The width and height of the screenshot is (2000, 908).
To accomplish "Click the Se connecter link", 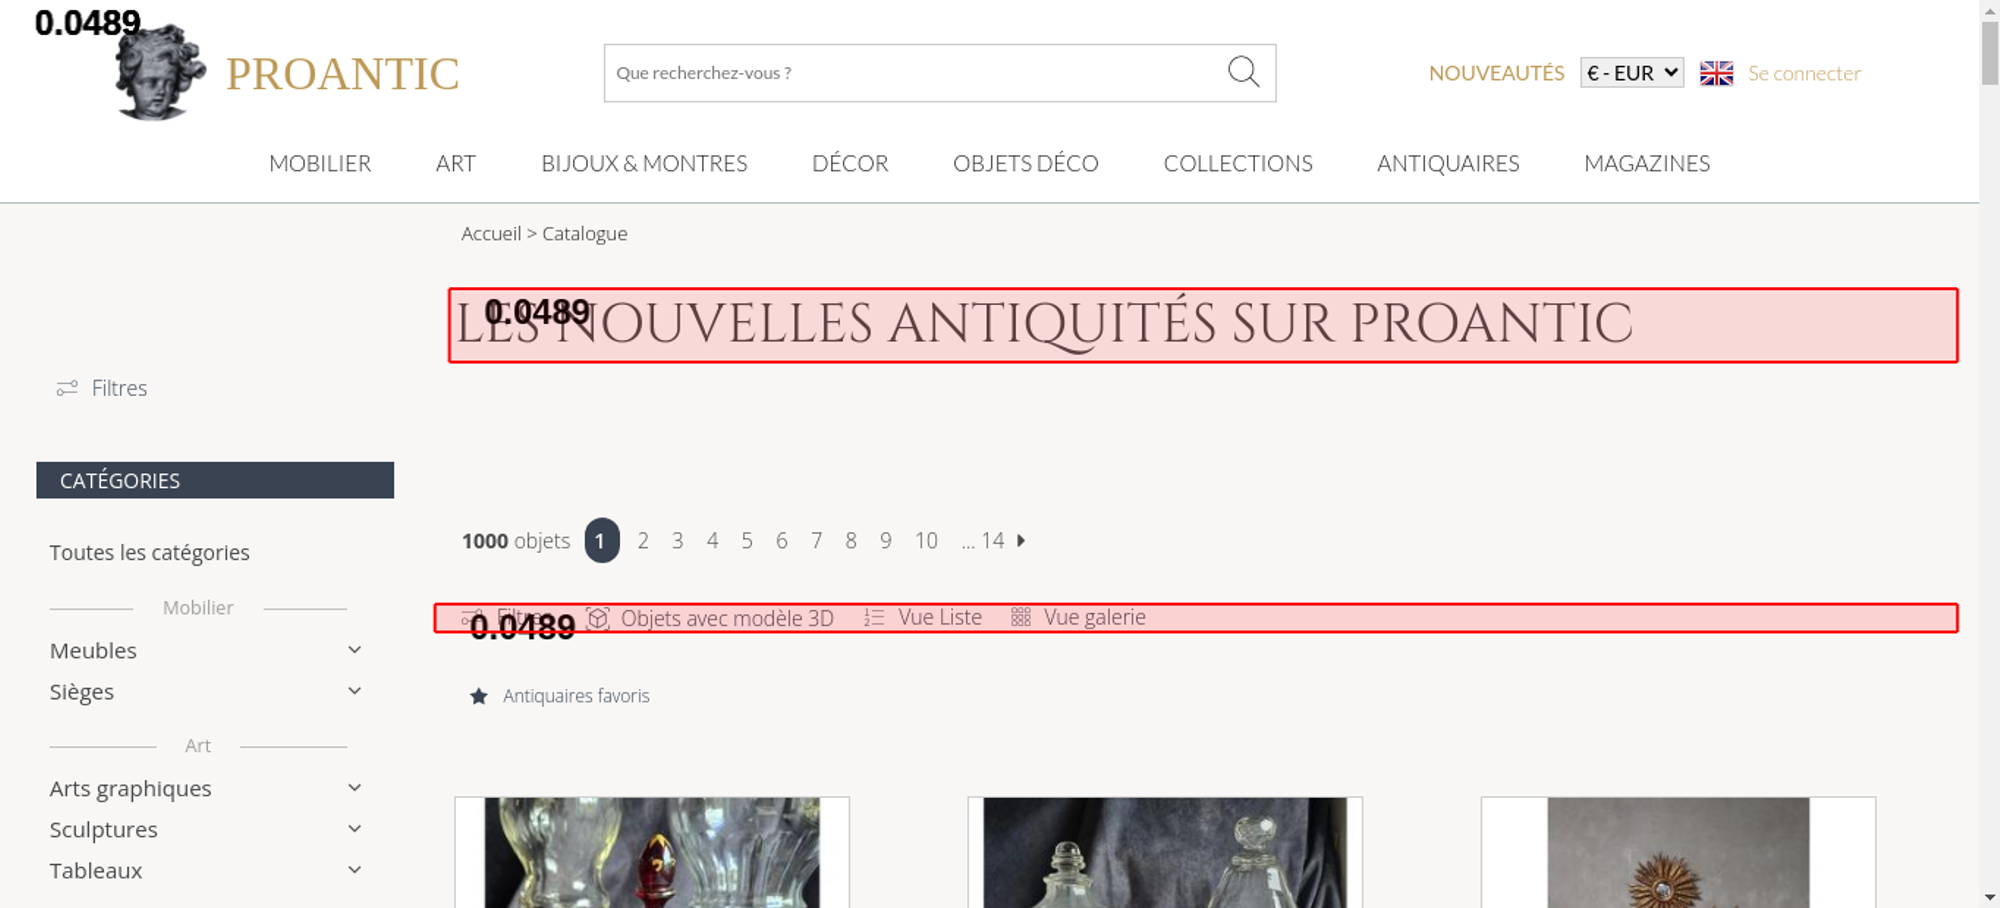I will pos(1804,73).
